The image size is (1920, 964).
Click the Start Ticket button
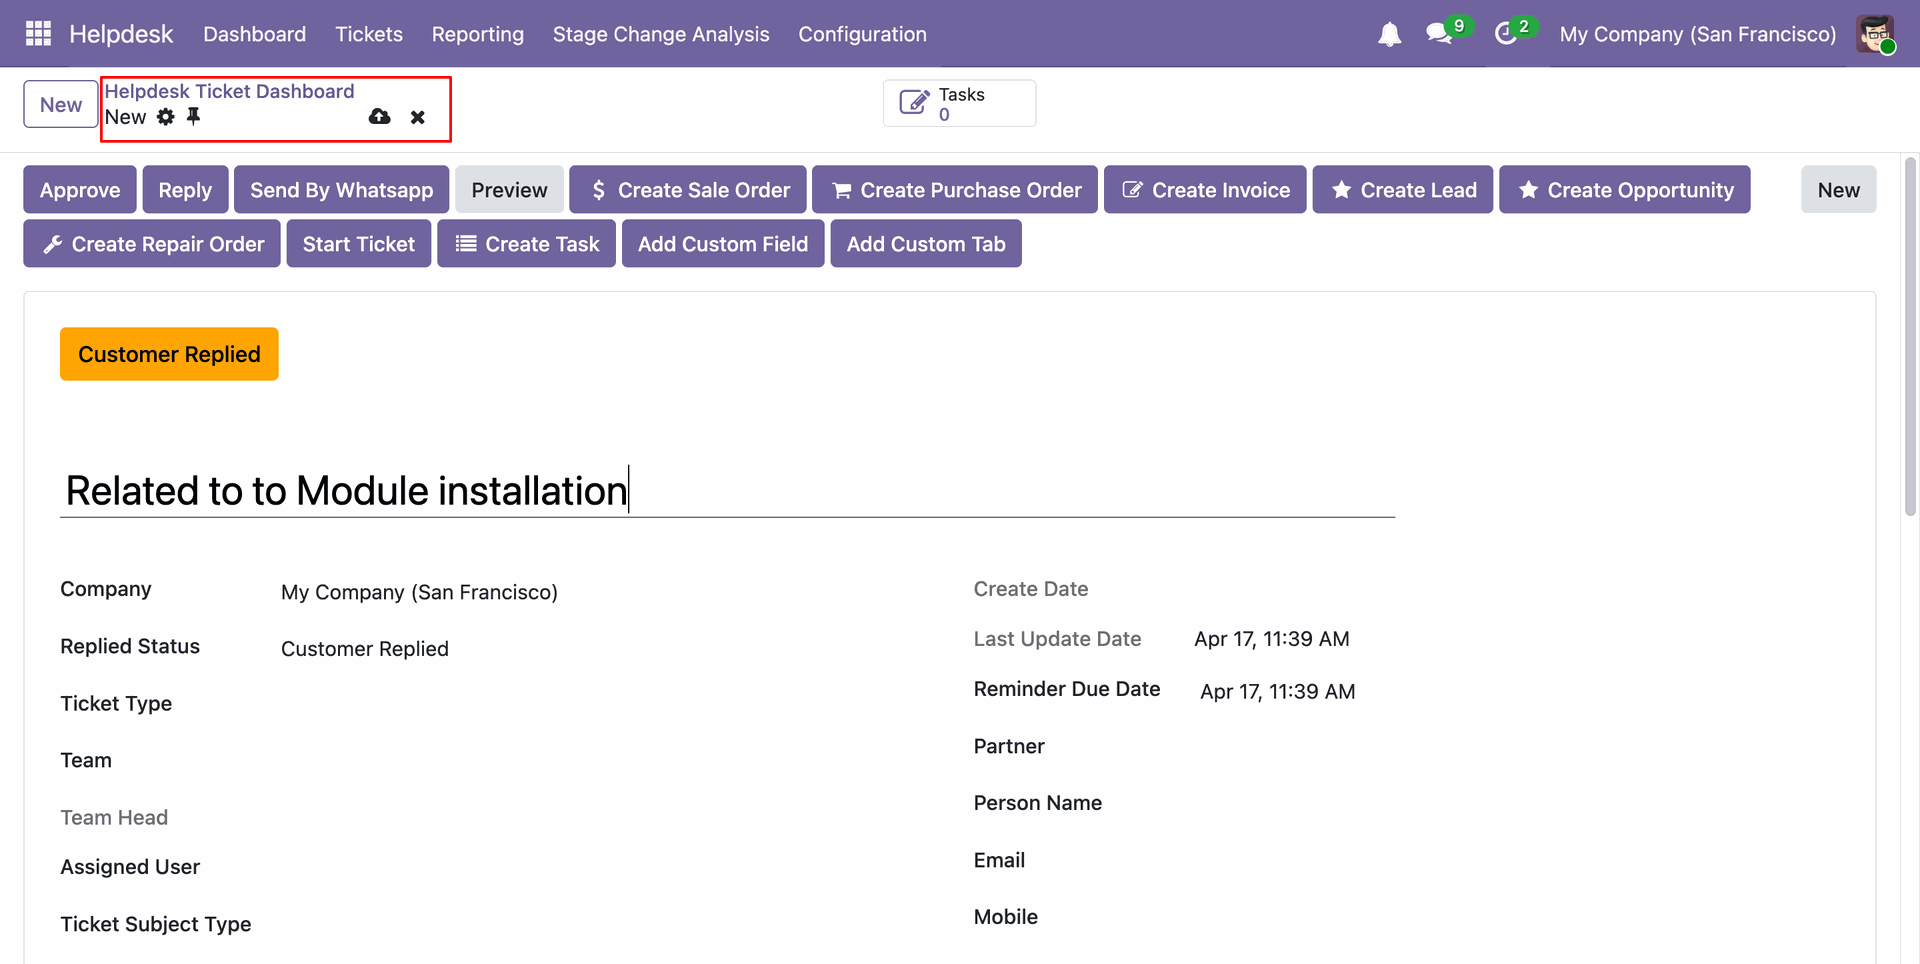(359, 243)
